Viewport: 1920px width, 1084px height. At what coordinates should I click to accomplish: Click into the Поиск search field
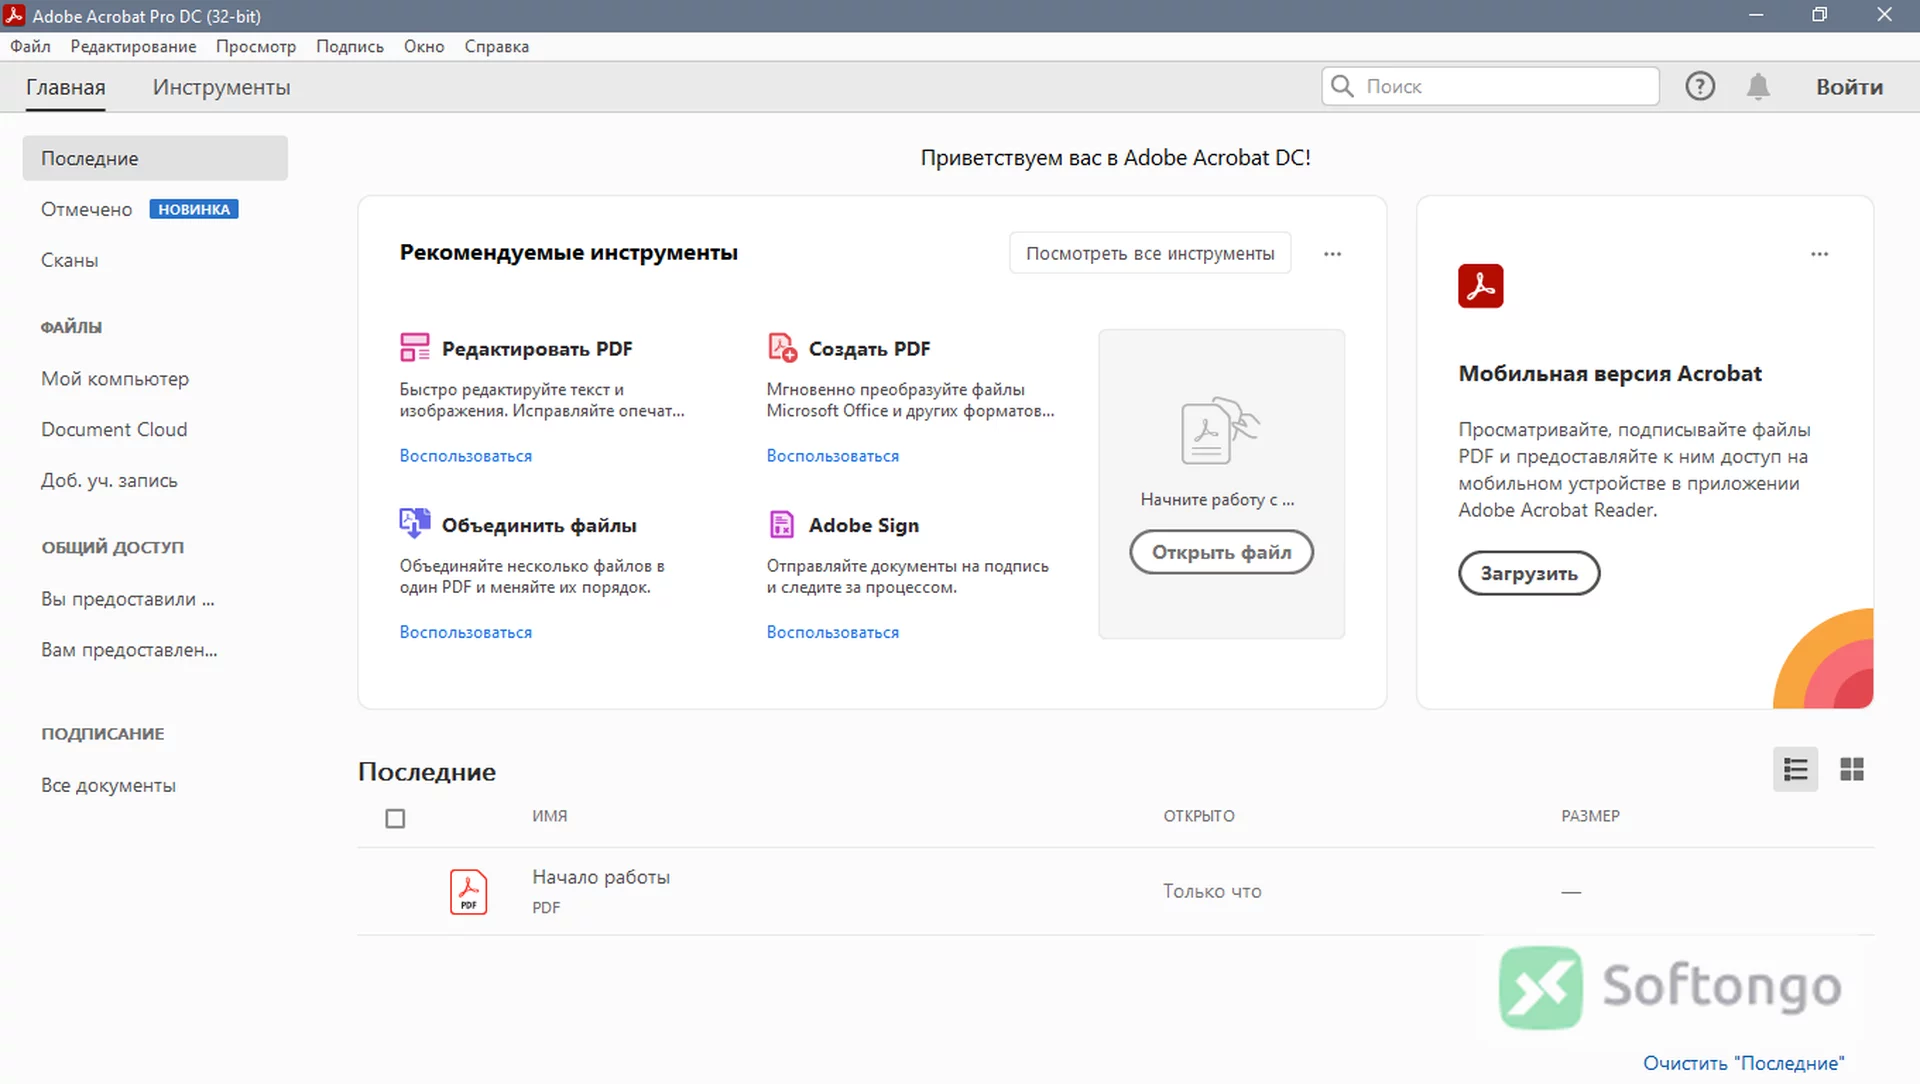coord(1490,86)
